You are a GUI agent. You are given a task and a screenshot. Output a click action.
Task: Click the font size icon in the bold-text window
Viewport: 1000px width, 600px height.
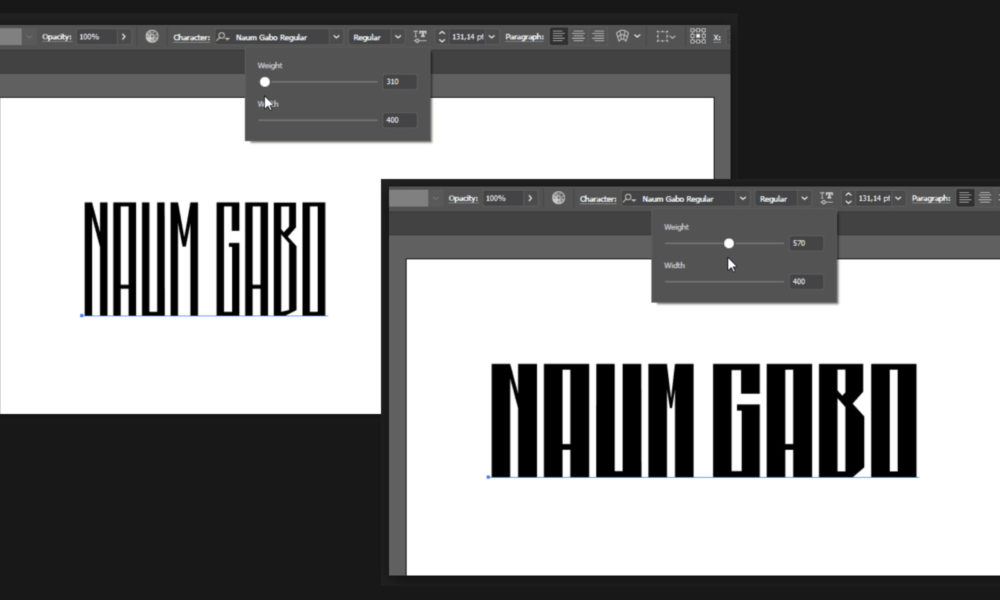click(826, 198)
